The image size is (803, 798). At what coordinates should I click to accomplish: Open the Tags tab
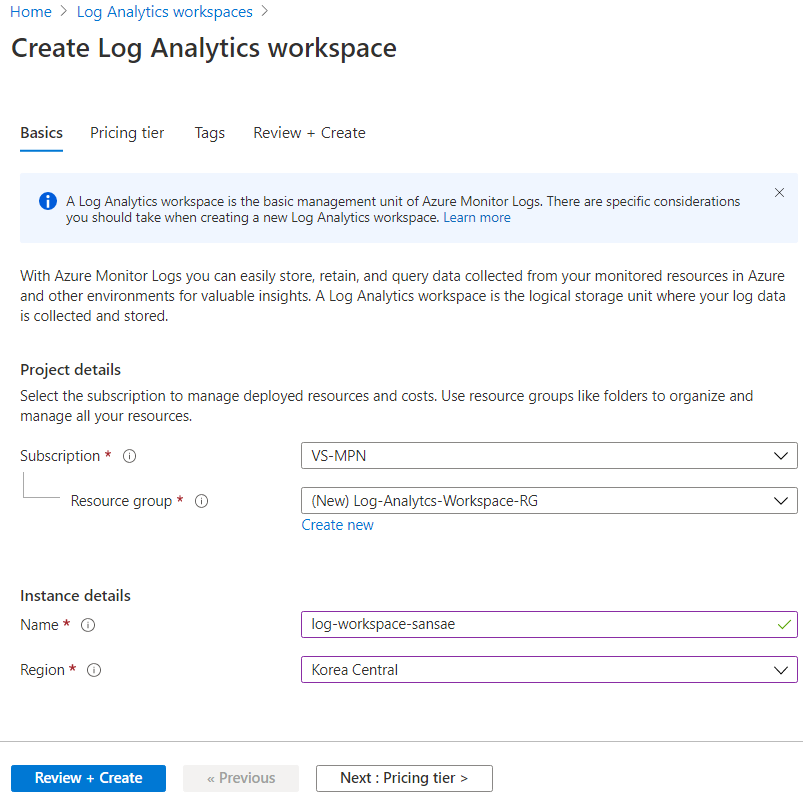click(209, 133)
